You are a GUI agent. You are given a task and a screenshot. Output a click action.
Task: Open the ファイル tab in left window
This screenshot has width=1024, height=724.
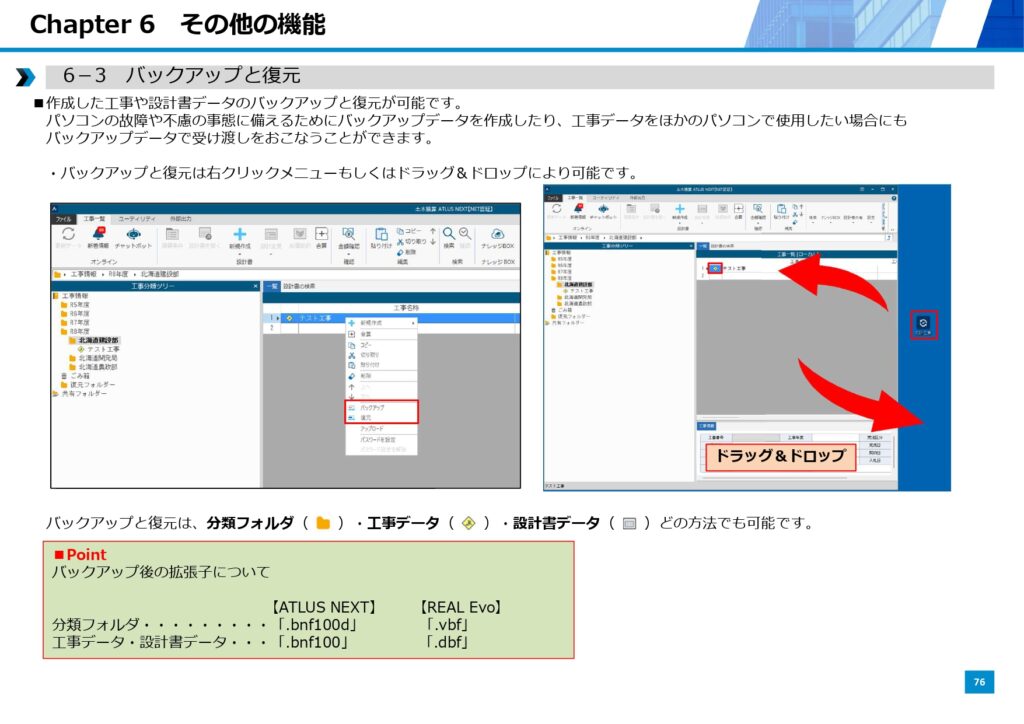63,217
